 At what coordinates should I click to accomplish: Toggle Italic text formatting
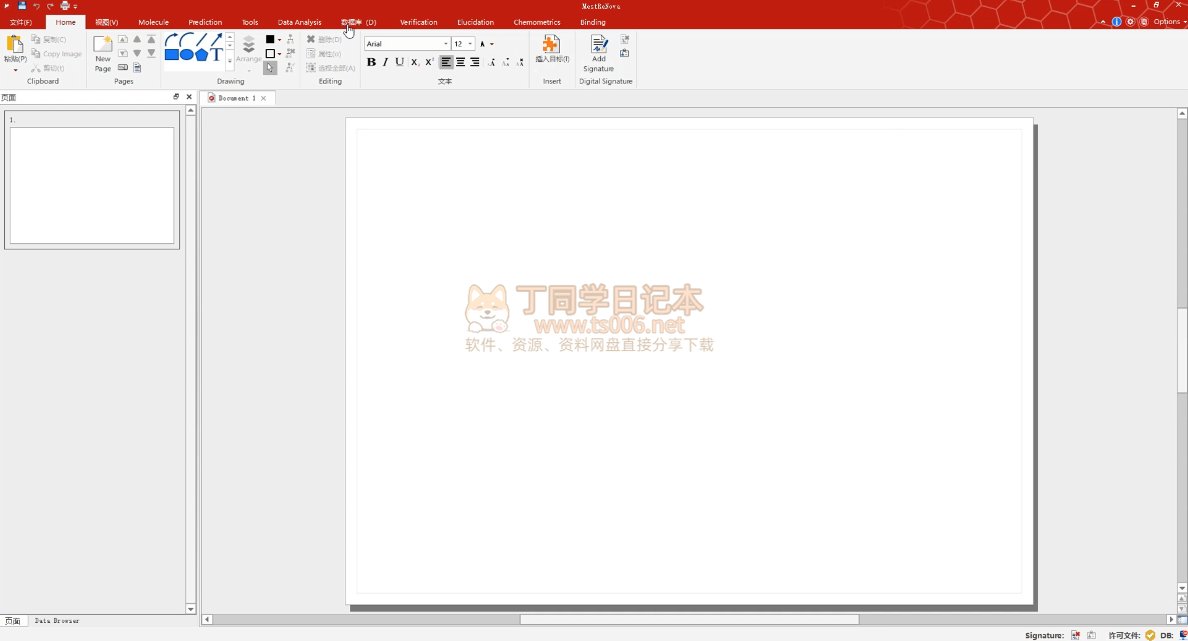[385, 62]
